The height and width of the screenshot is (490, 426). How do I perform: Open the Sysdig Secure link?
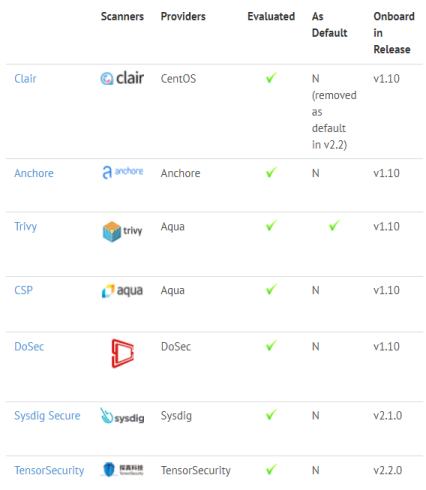pos(47,416)
